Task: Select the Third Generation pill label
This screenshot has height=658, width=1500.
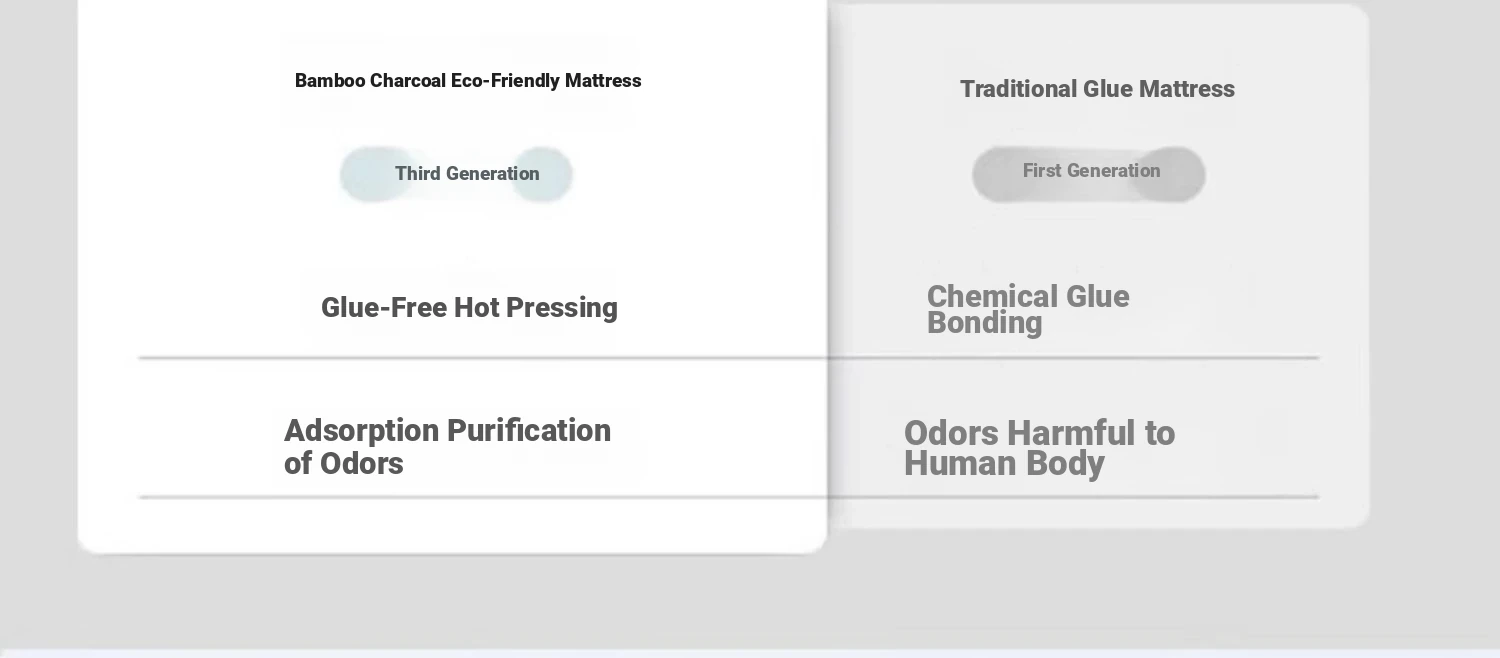Action: (467, 174)
